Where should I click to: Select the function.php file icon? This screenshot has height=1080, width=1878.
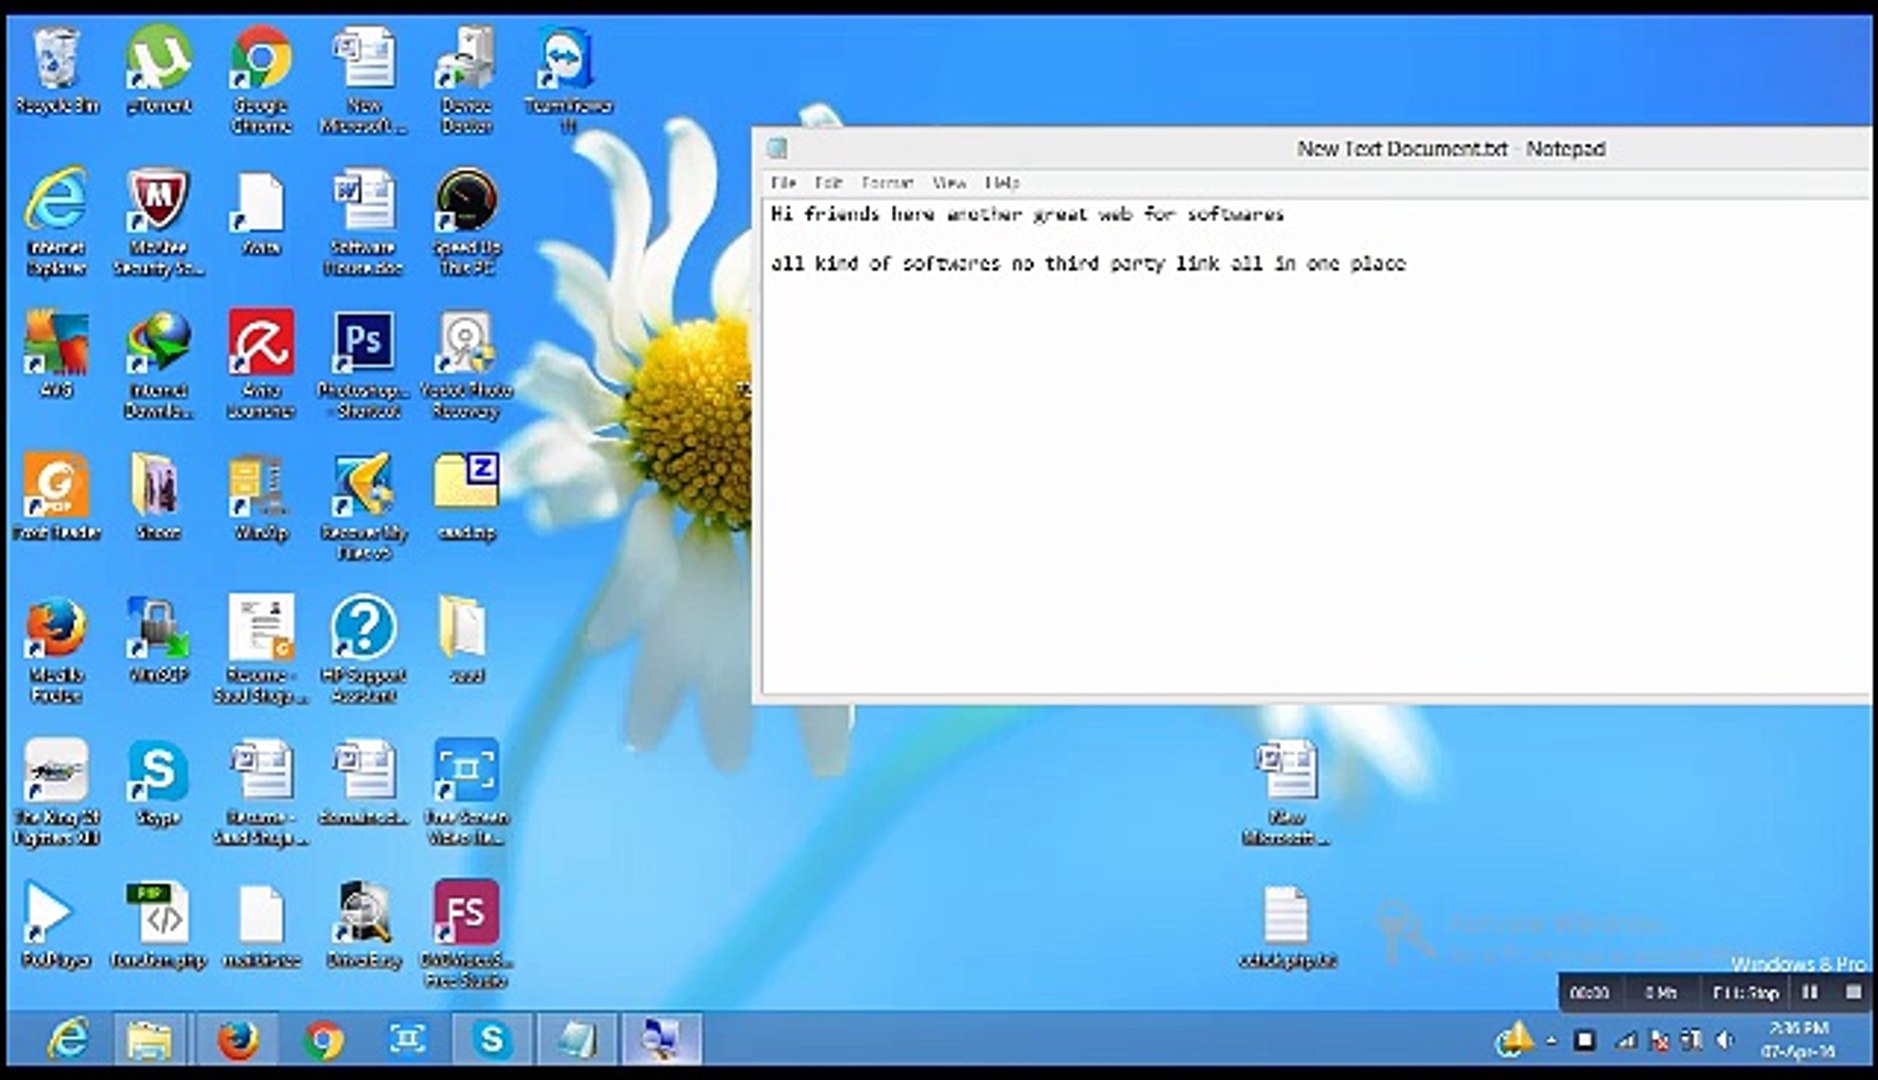click(x=159, y=925)
